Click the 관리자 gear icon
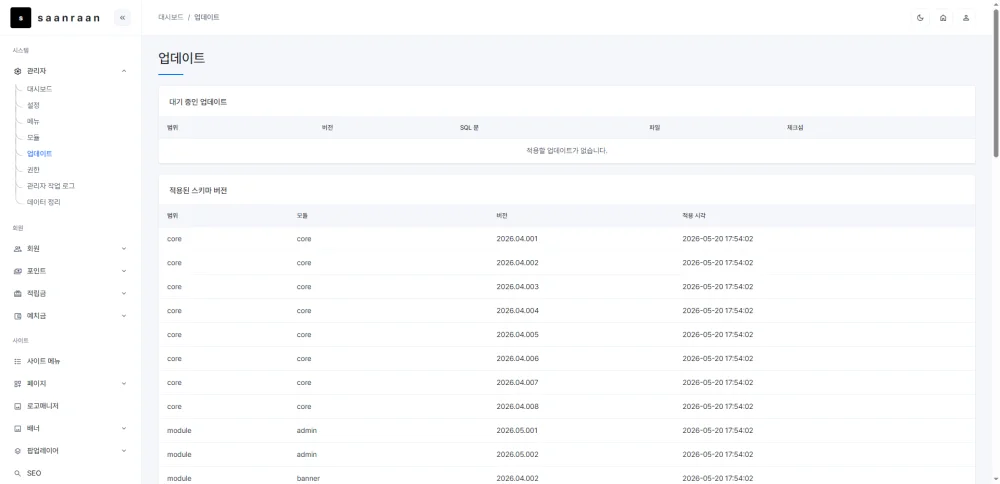 coord(18,71)
